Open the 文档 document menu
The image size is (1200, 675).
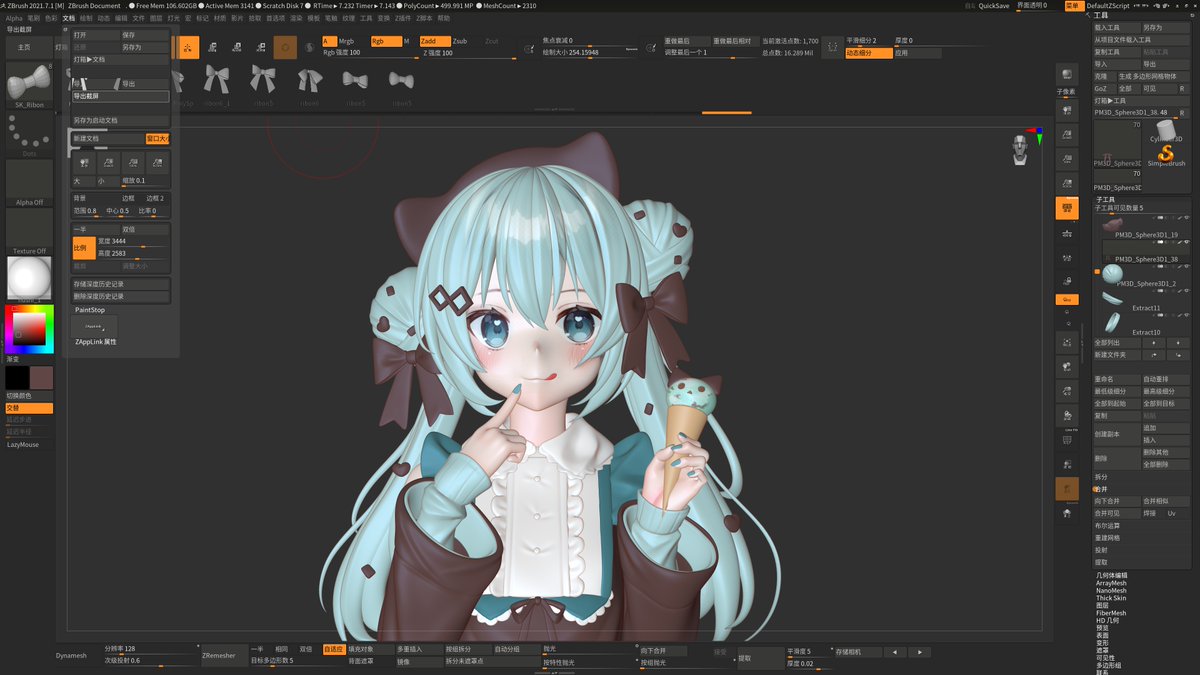[x=68, y=18]
